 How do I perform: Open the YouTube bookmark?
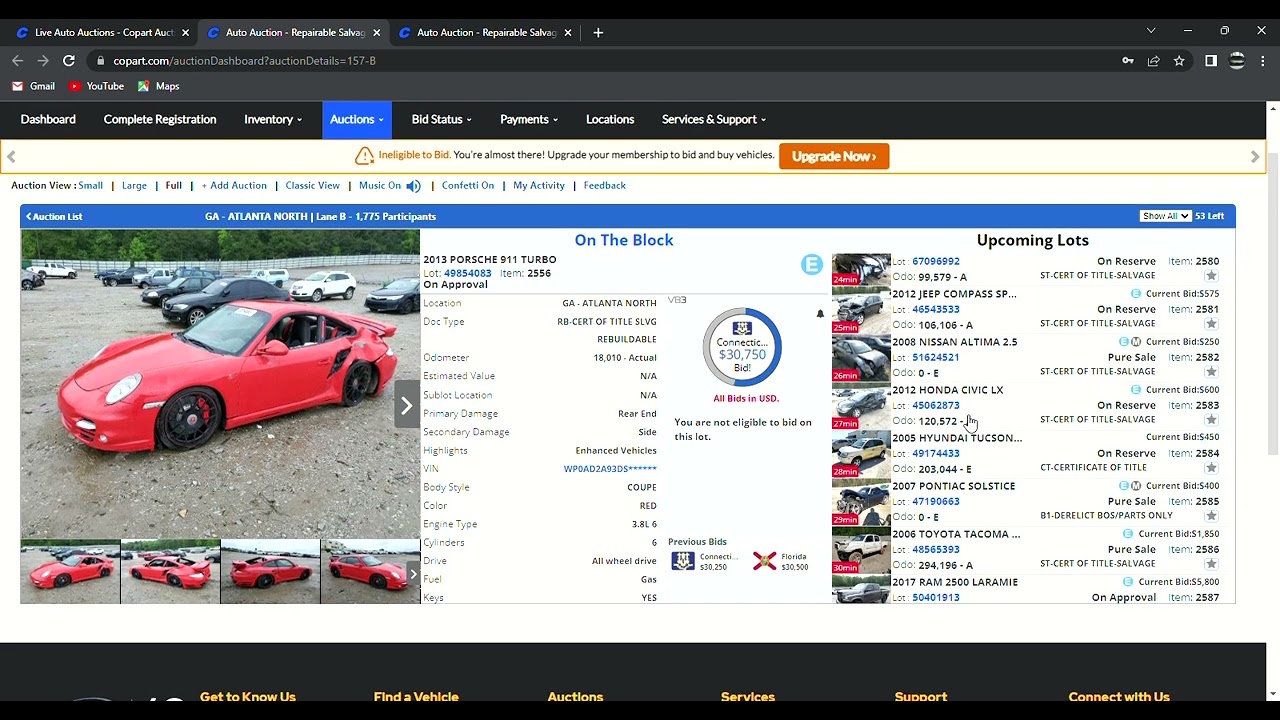pos(96,86)
